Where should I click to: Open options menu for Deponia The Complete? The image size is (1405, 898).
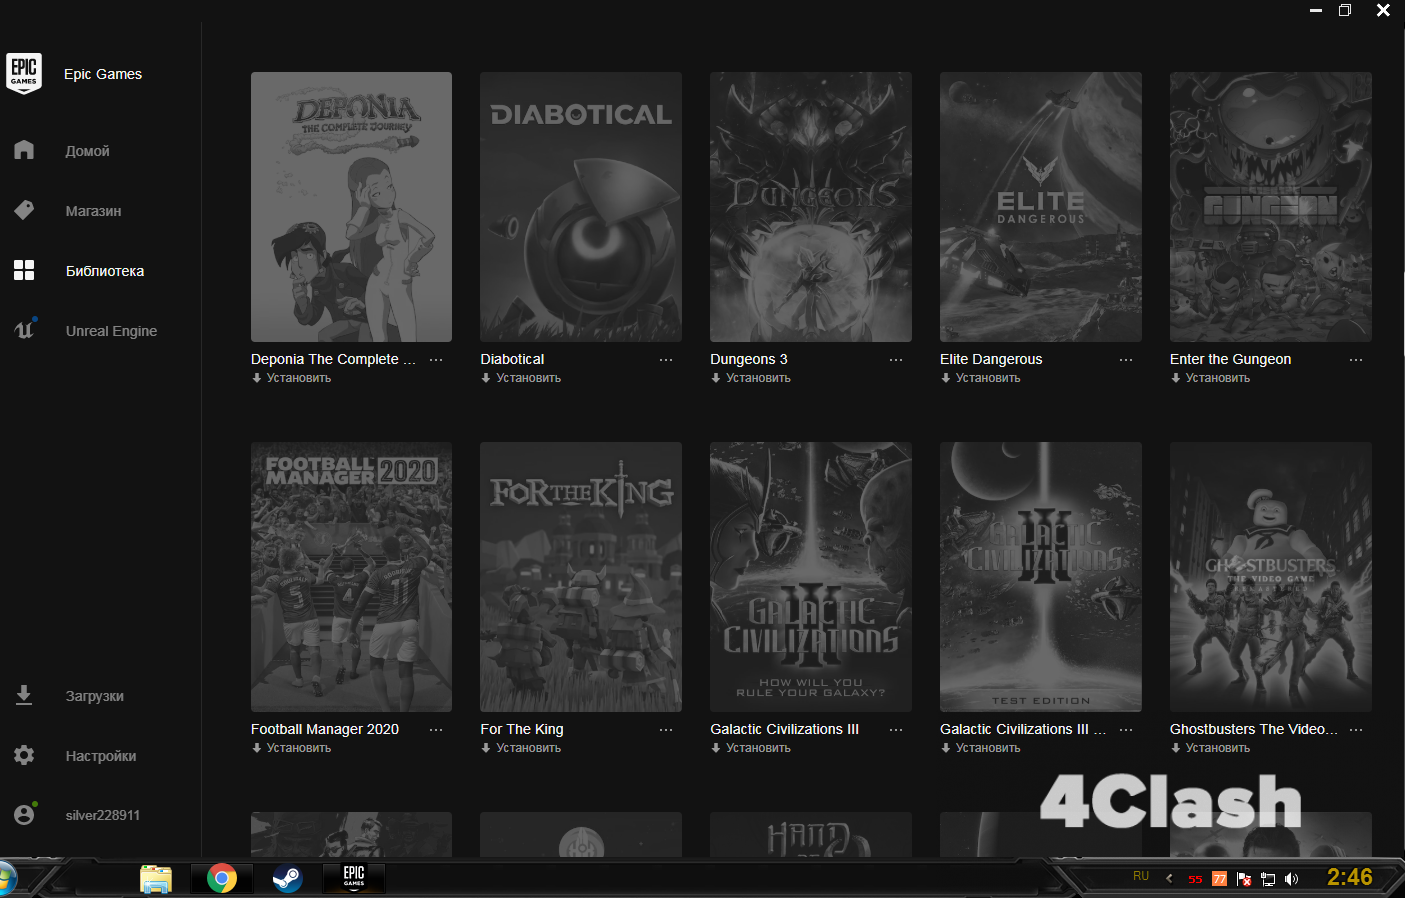(x=436, y=360)
